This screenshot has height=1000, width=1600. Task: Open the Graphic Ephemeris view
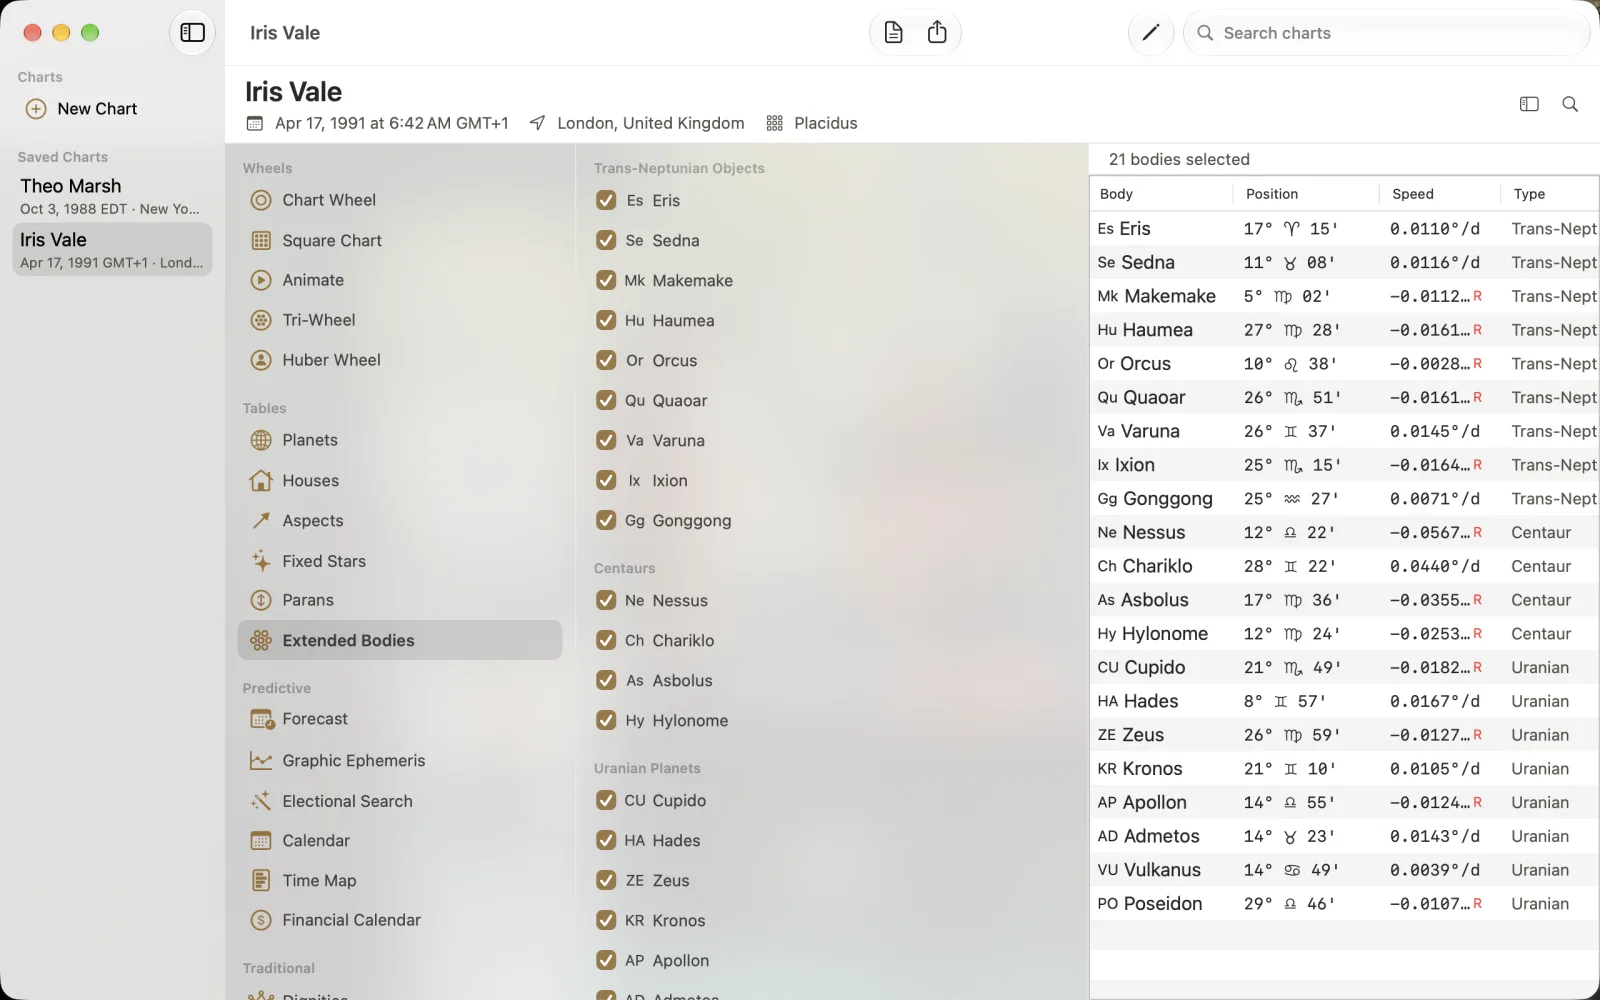tap(400, 760)
